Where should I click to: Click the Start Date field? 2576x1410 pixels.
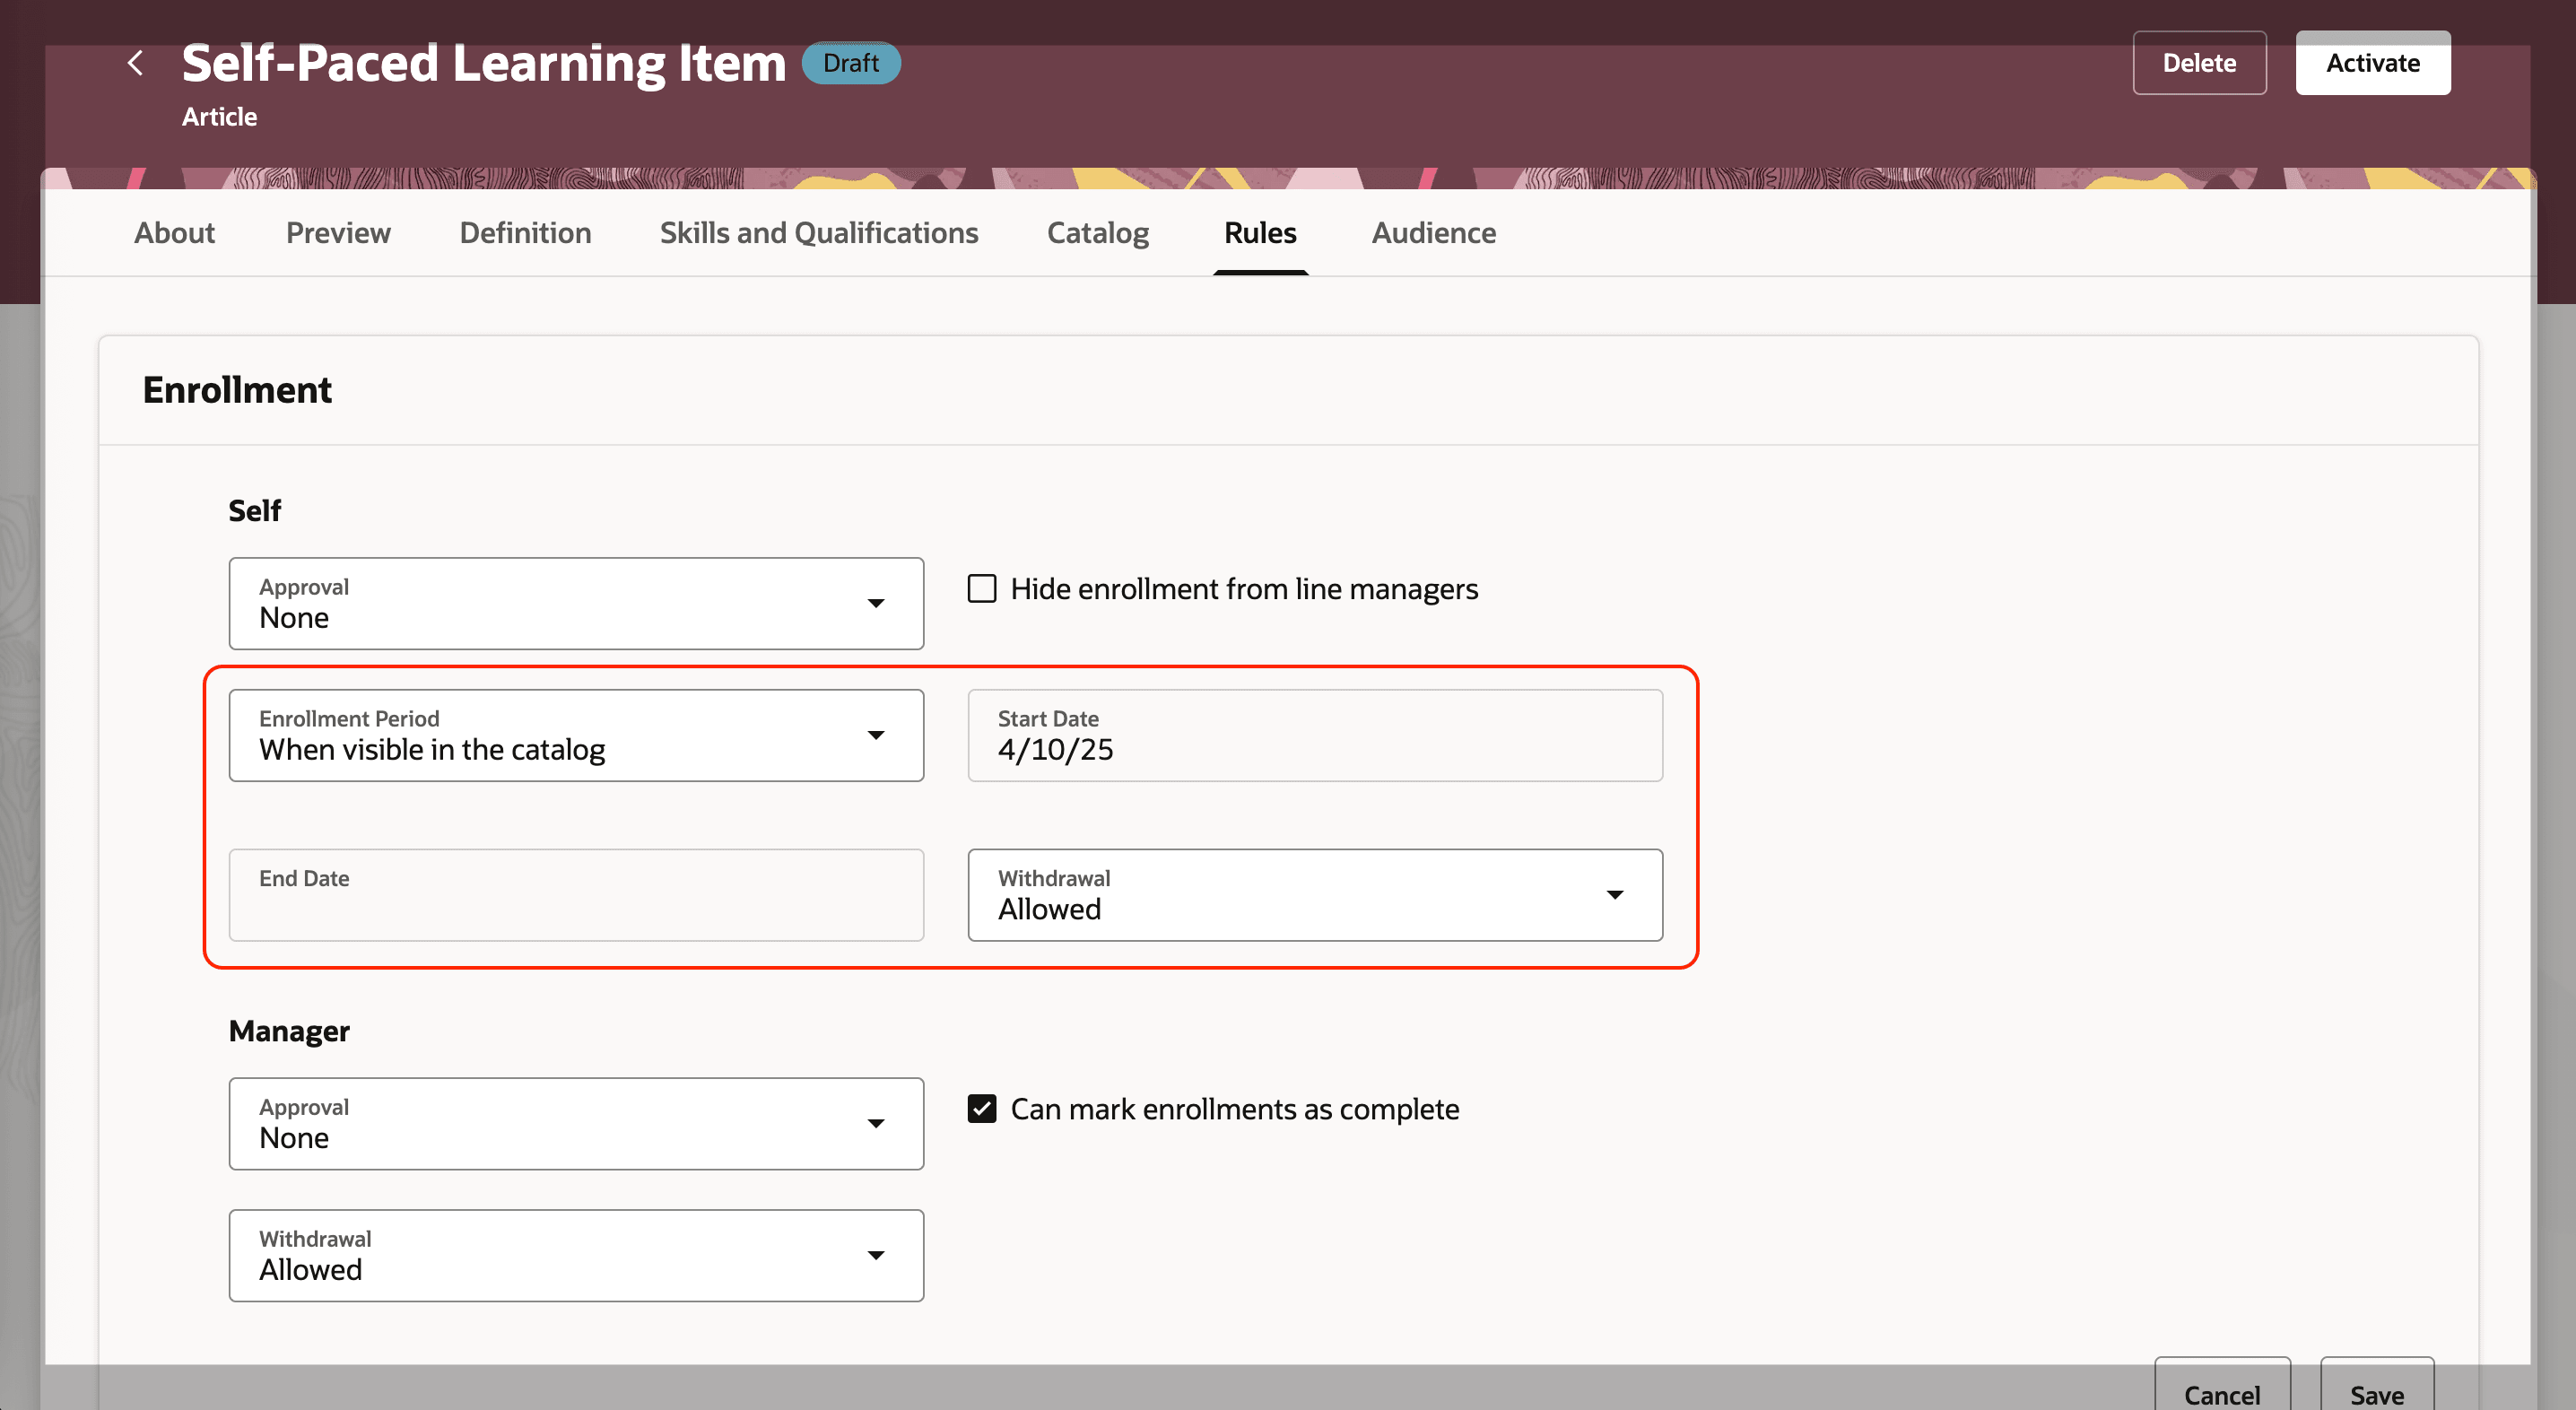(1314, 735)
